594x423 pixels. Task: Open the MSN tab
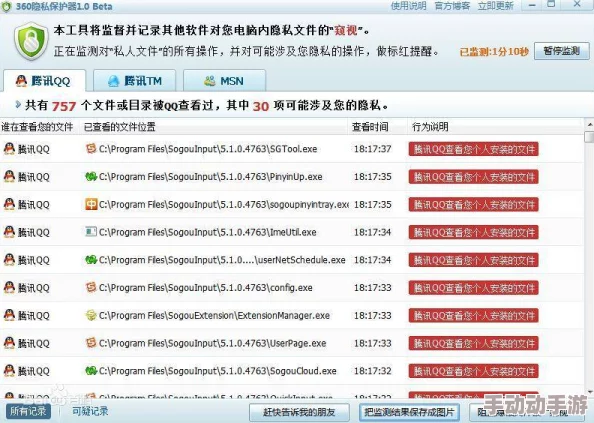point(224,81)
